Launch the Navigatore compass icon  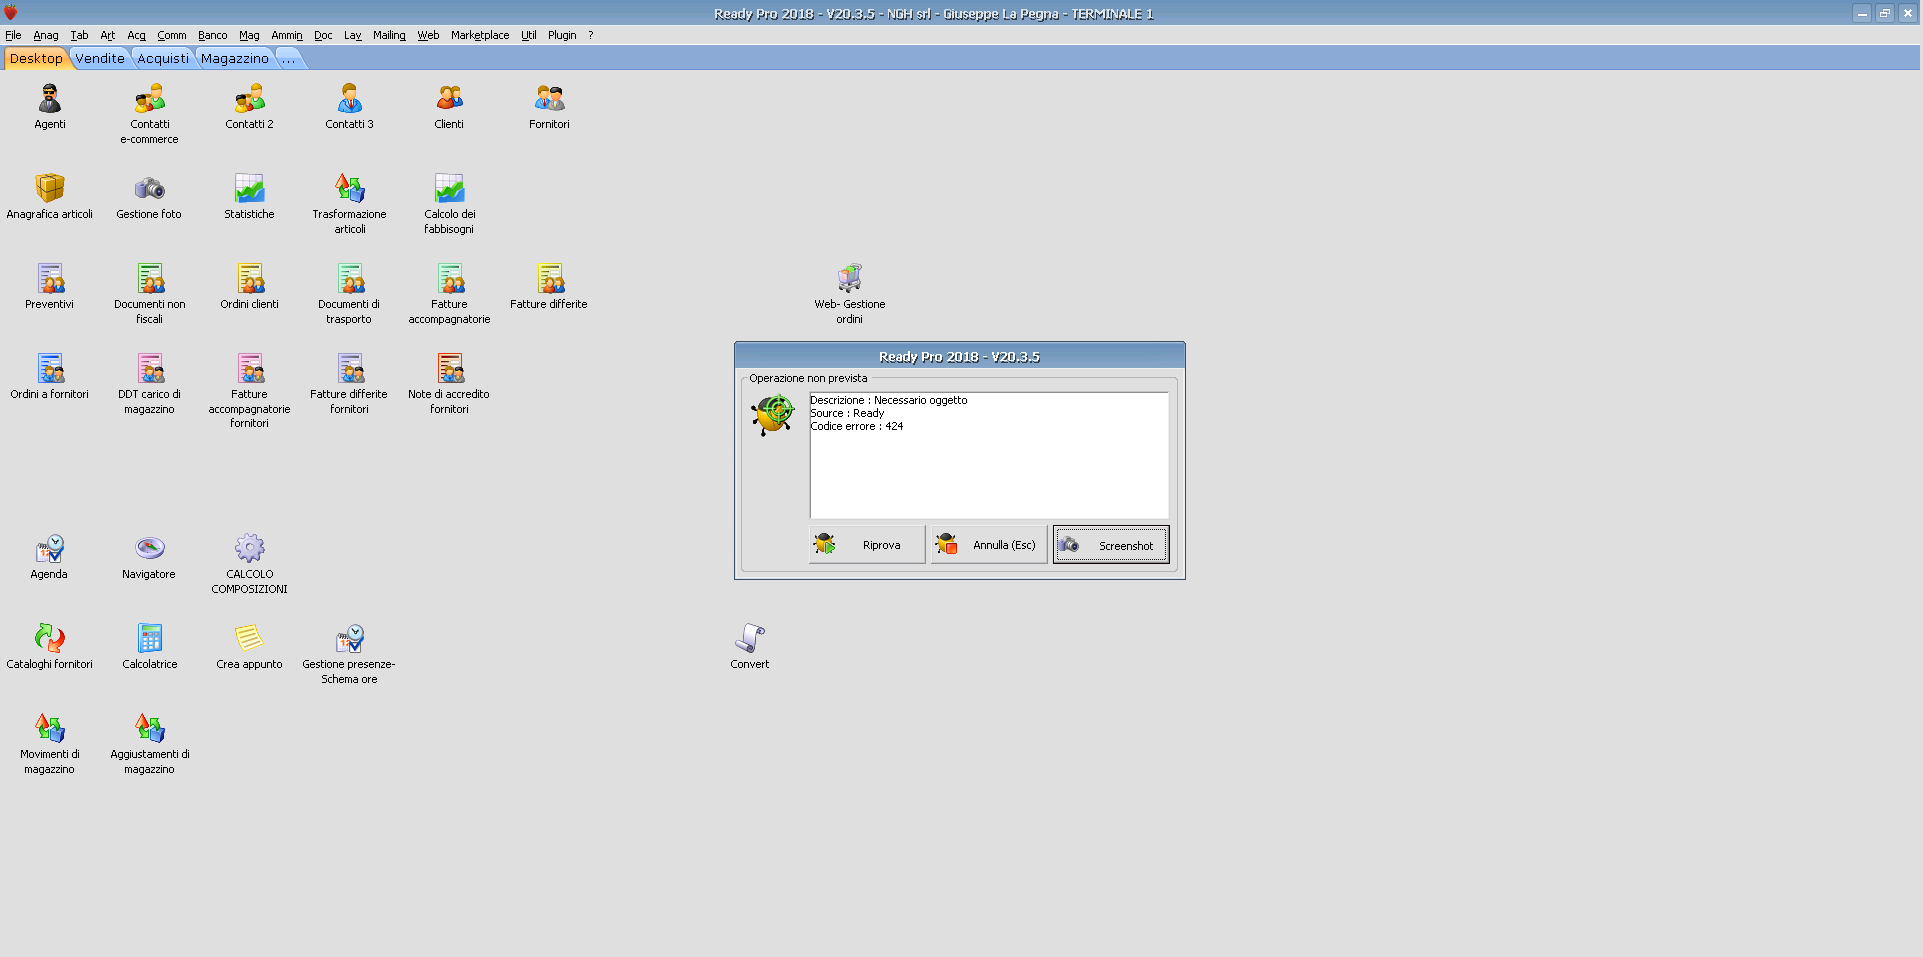[x=150, y=549]
